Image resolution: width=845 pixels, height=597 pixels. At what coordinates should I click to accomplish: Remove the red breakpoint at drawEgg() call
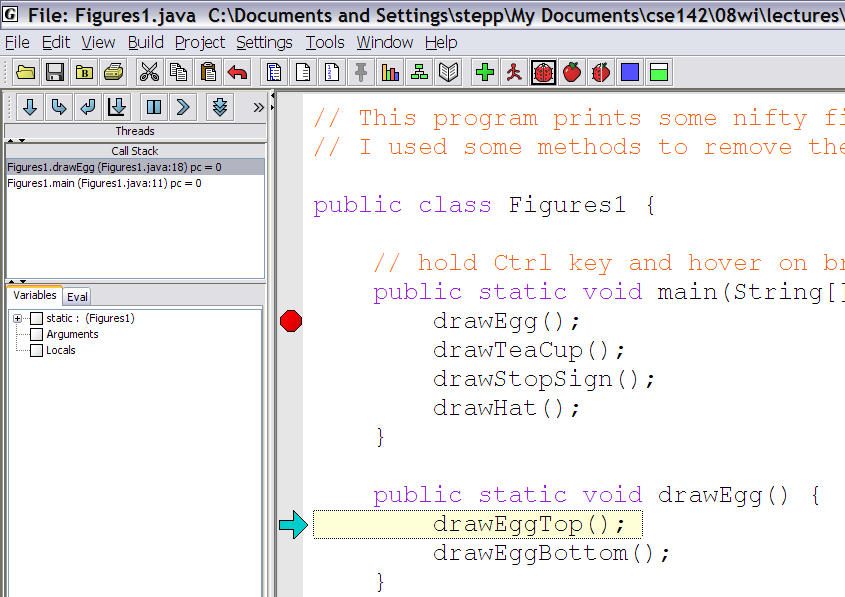tap(291, 321)
